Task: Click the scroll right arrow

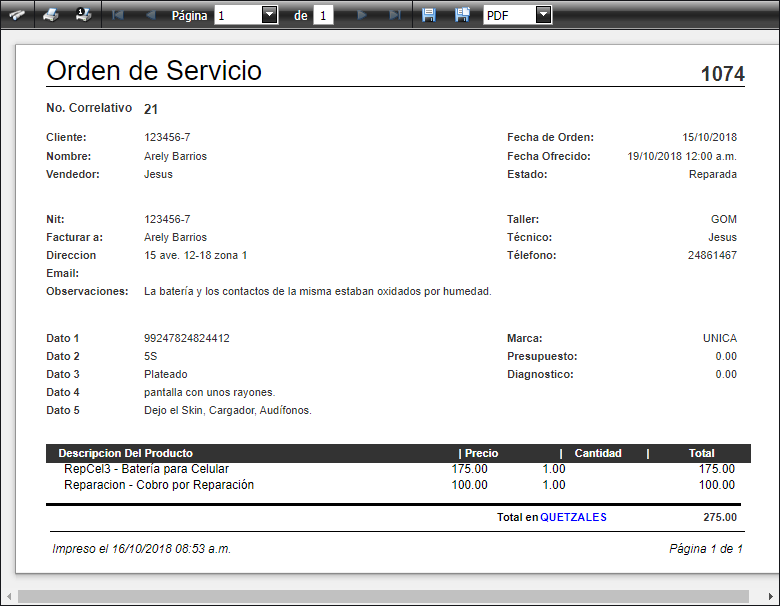Action: click(x=771, y=596)
